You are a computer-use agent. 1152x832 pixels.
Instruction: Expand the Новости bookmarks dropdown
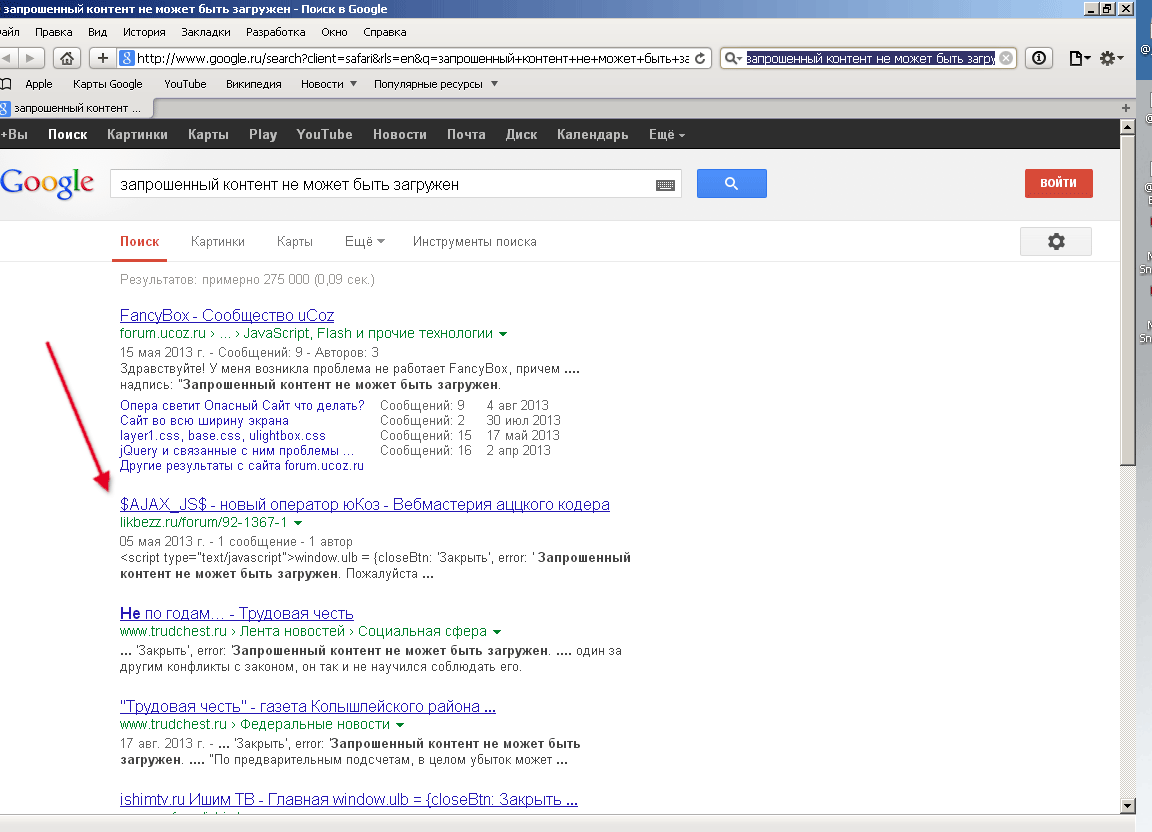point(353,84)
